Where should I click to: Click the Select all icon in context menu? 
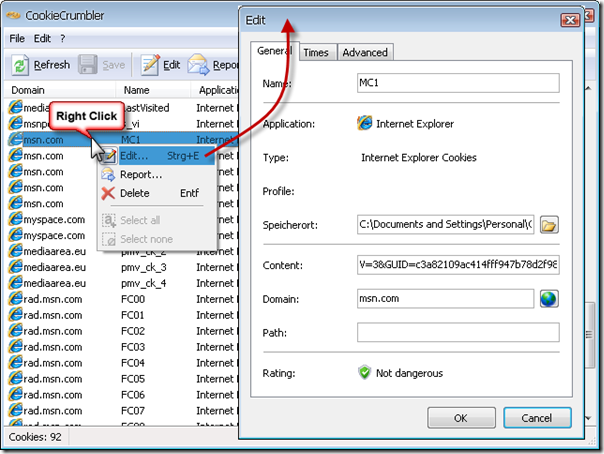109,220
